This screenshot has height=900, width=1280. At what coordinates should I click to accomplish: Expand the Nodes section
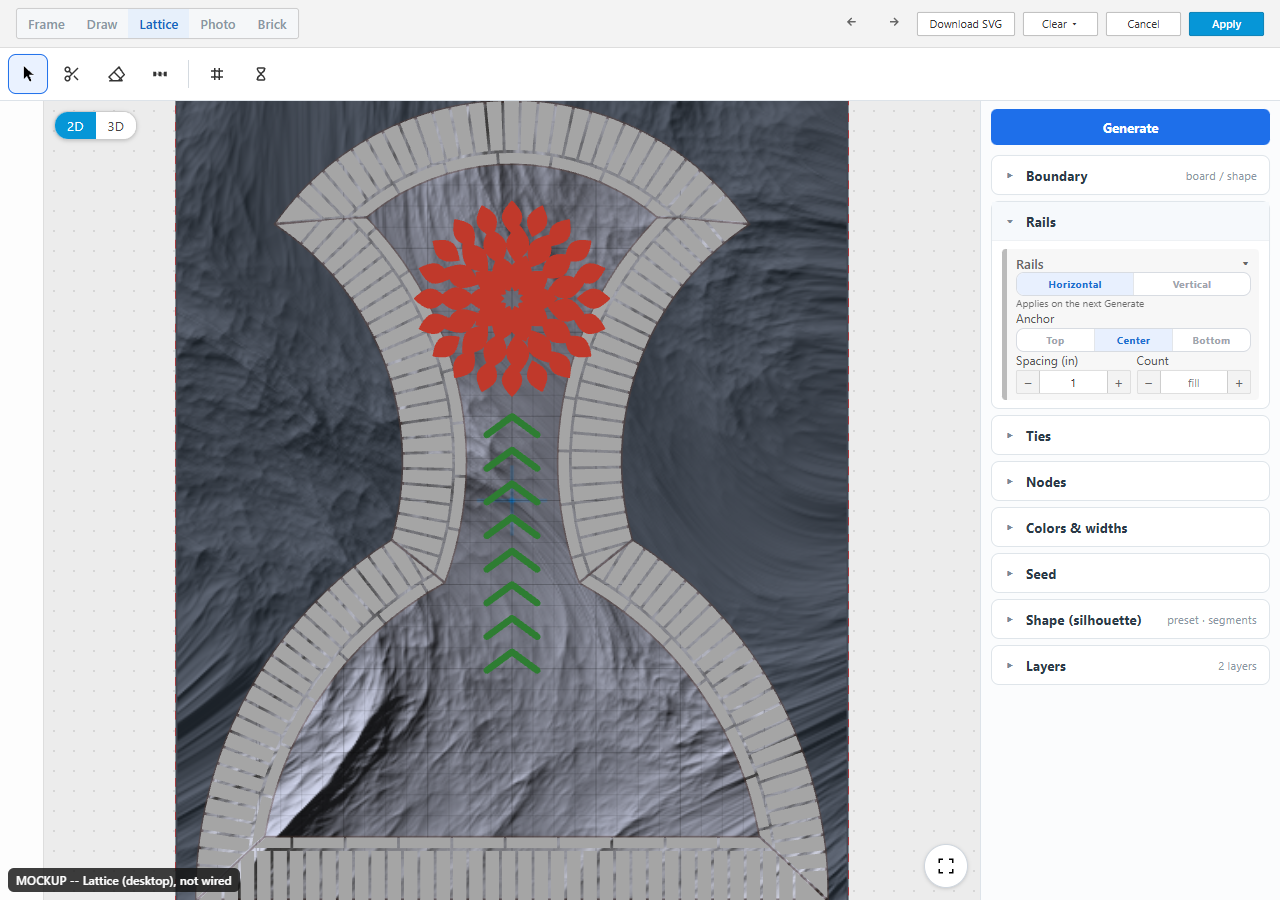tap(1130, 482)
